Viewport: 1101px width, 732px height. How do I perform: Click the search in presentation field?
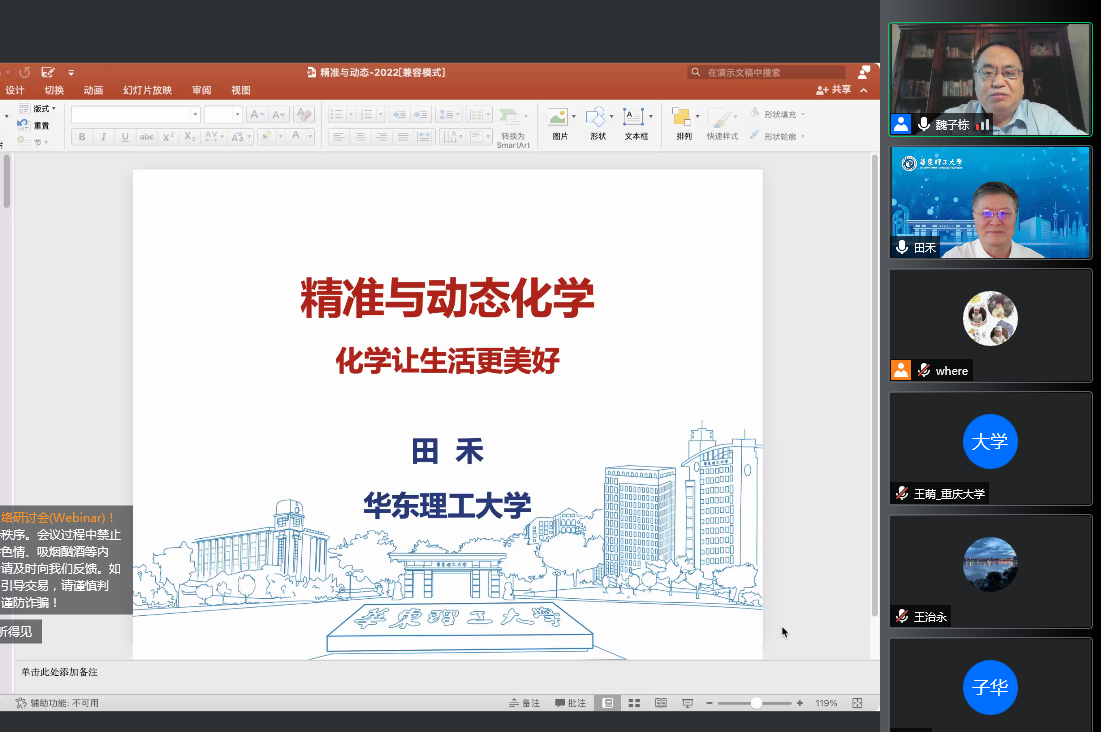point(770,72)
